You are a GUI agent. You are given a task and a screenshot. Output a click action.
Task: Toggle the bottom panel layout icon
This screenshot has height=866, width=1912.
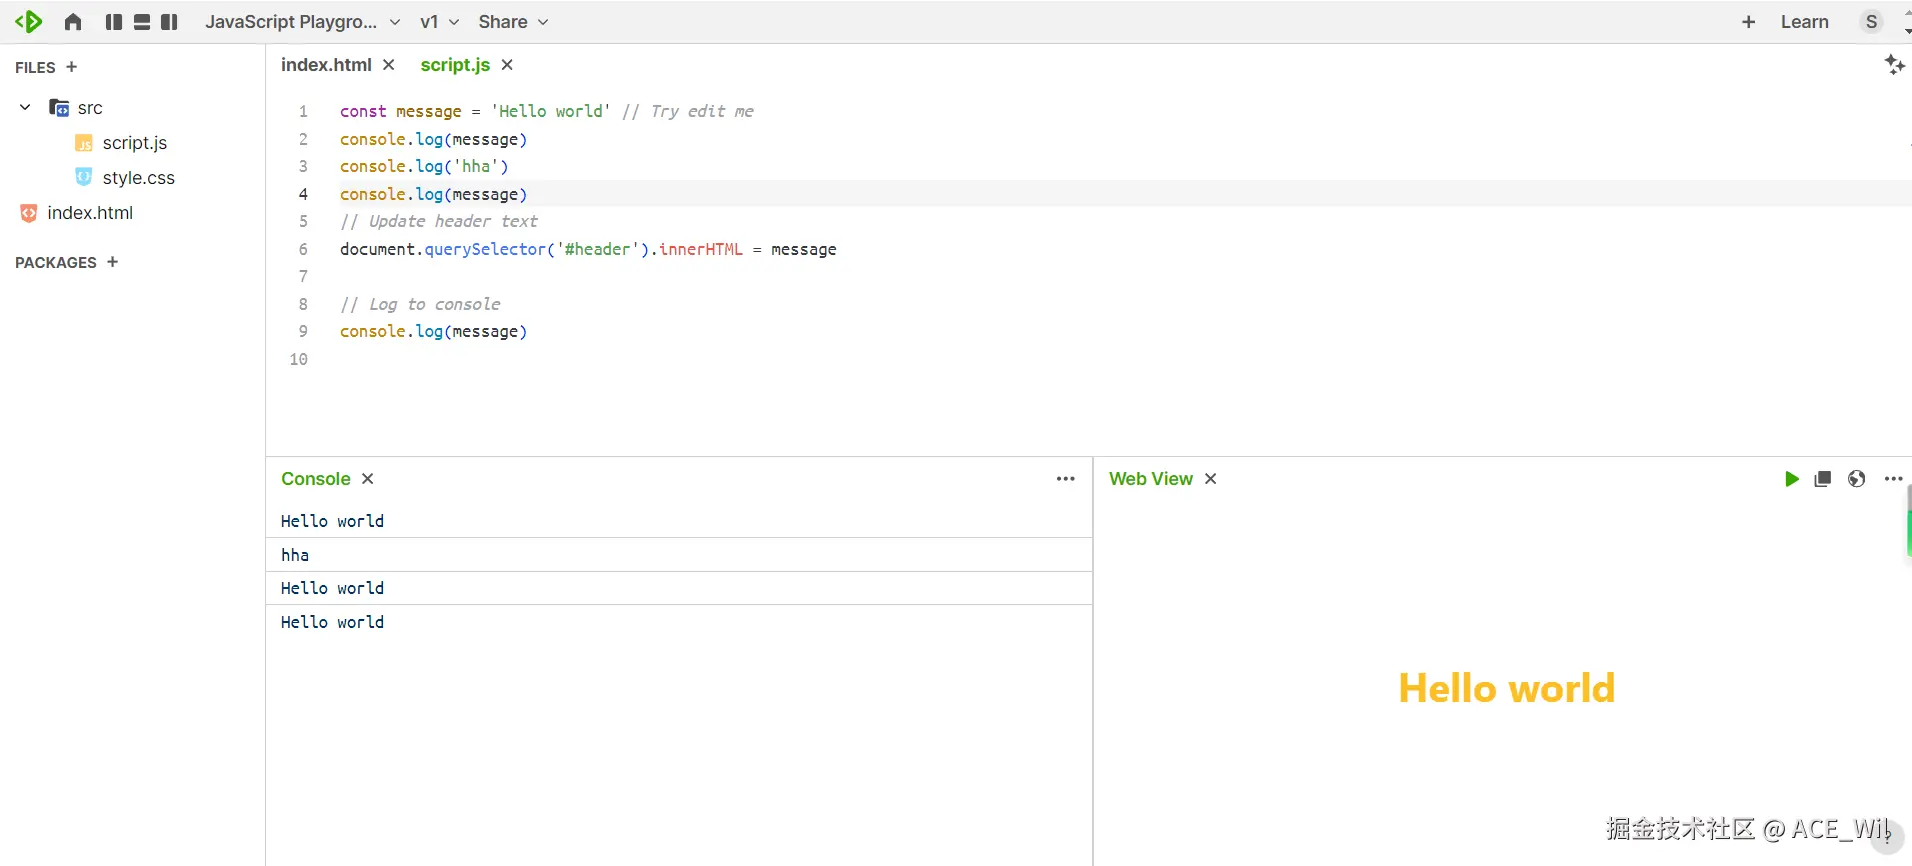point(142,22)
